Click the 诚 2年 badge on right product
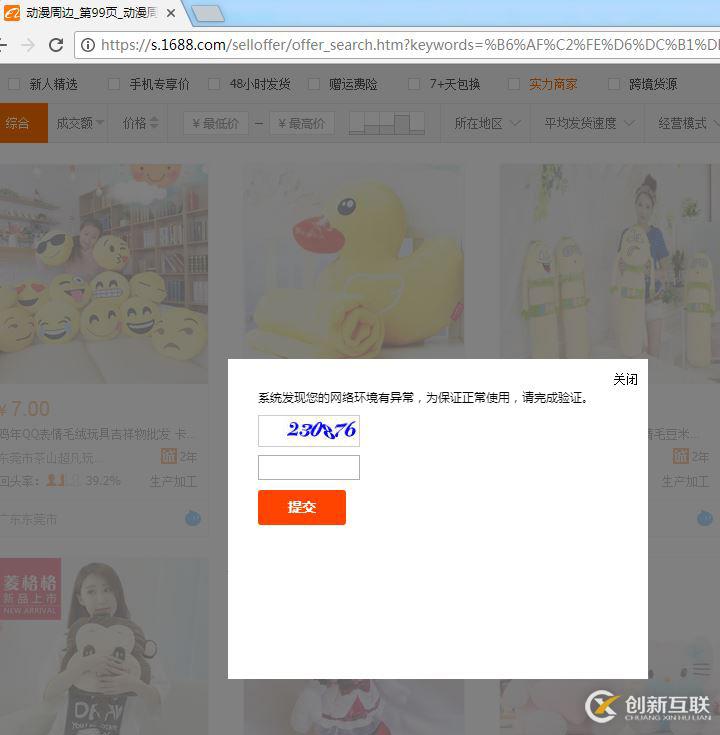 pyautogui.click(x=690, y=456)
